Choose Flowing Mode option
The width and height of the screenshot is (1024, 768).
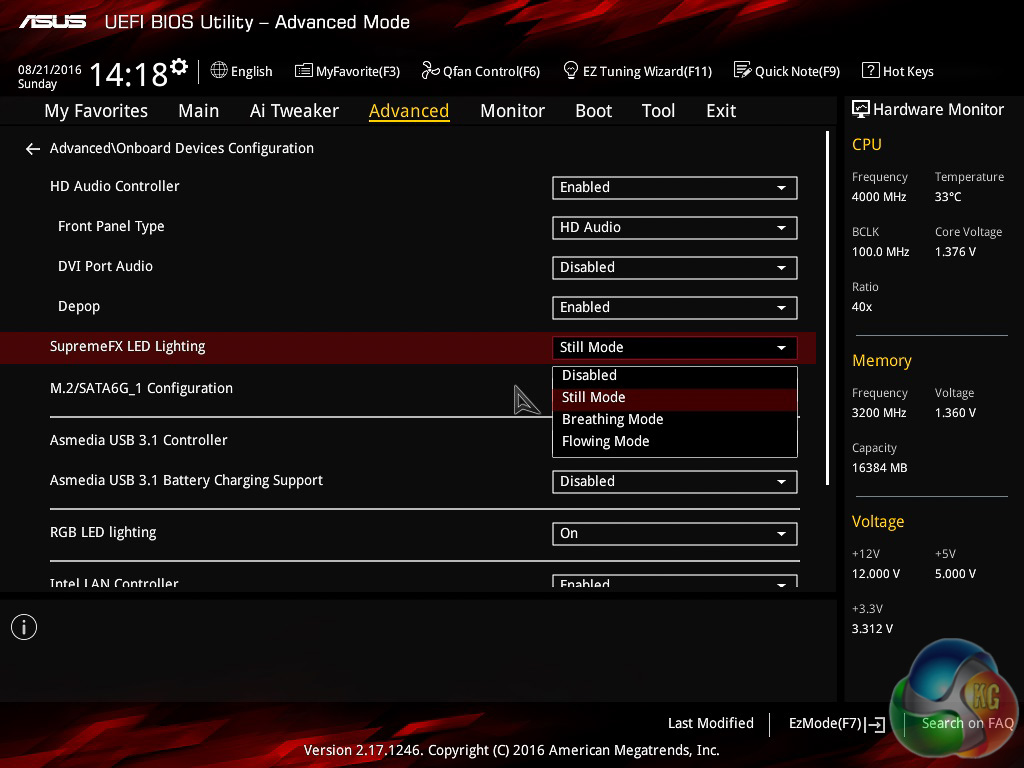pos(675,441)
